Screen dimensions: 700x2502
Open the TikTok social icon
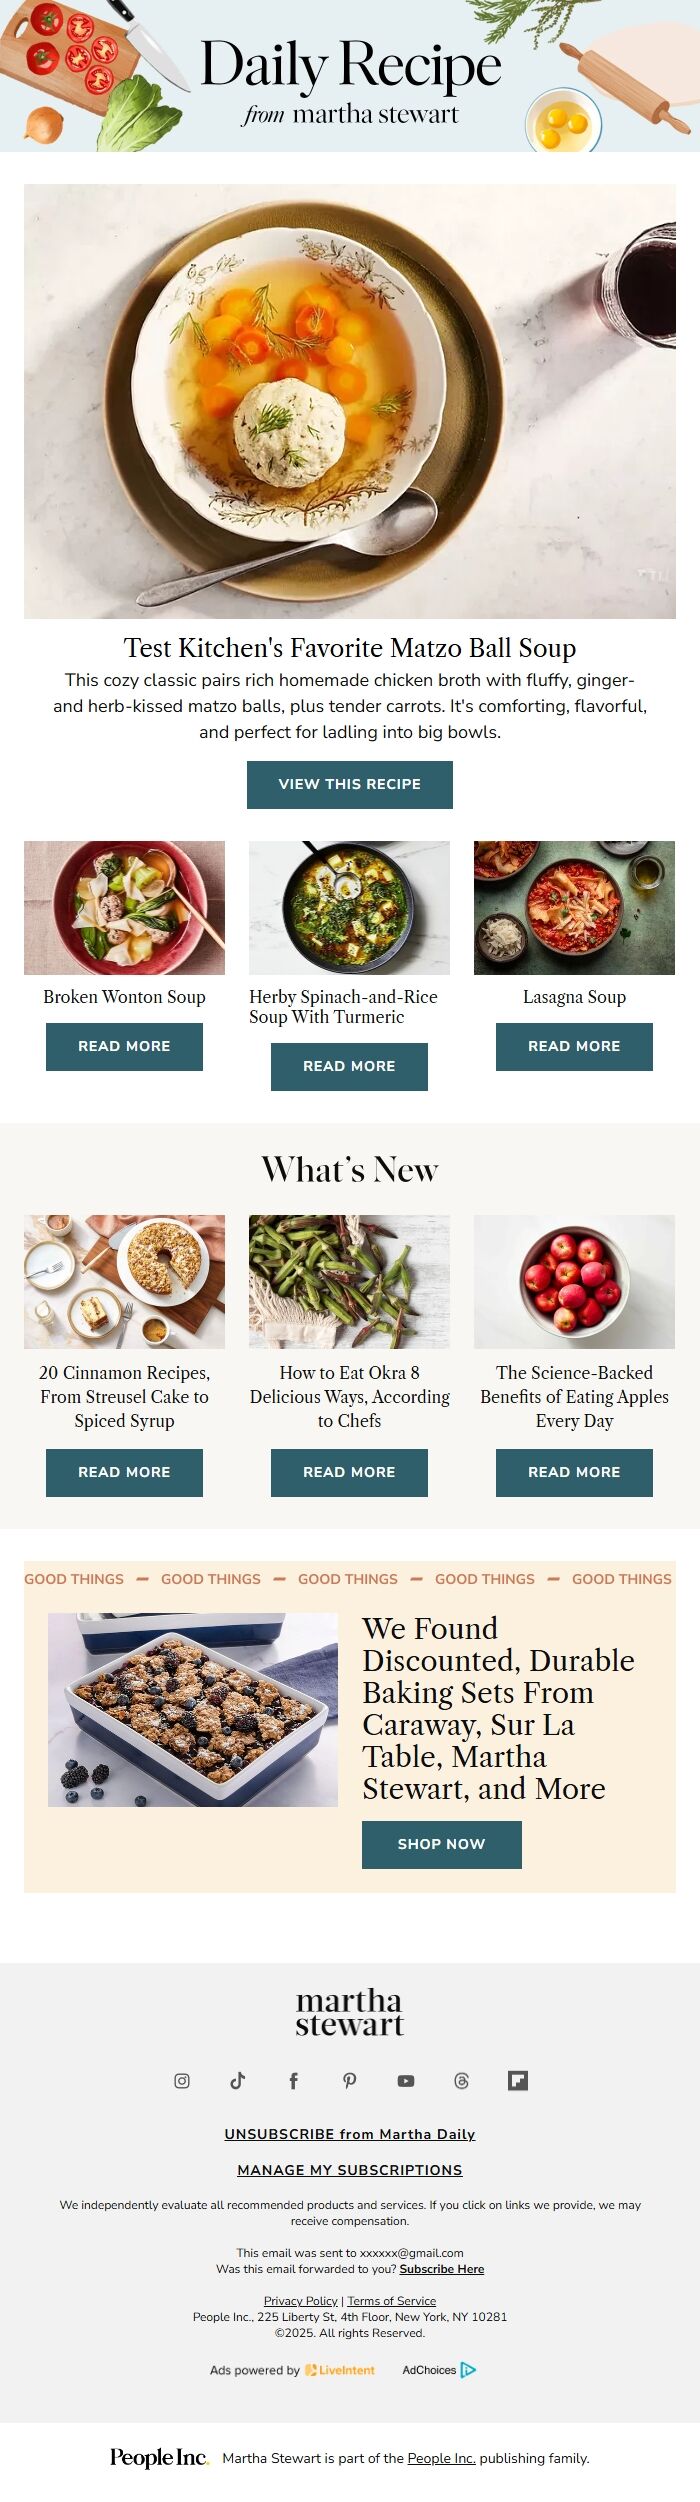pos(238,2080)
